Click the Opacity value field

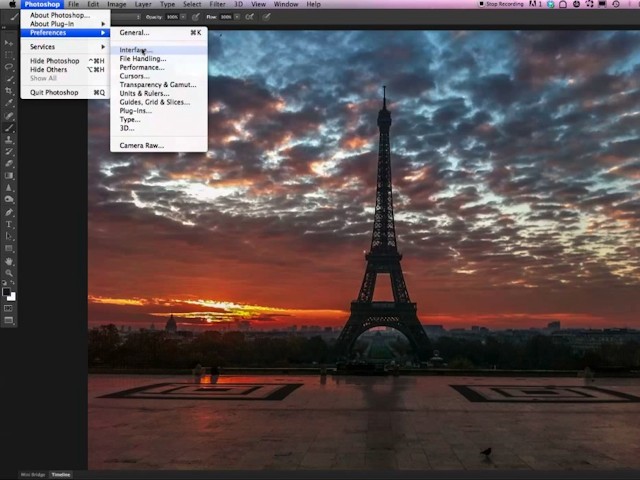coord(172,17)
